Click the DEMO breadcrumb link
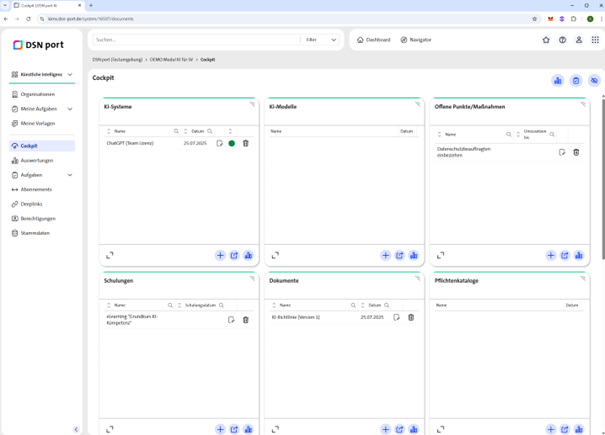The height and width of the screenshot is (435, 605). [x=171, y=60]
